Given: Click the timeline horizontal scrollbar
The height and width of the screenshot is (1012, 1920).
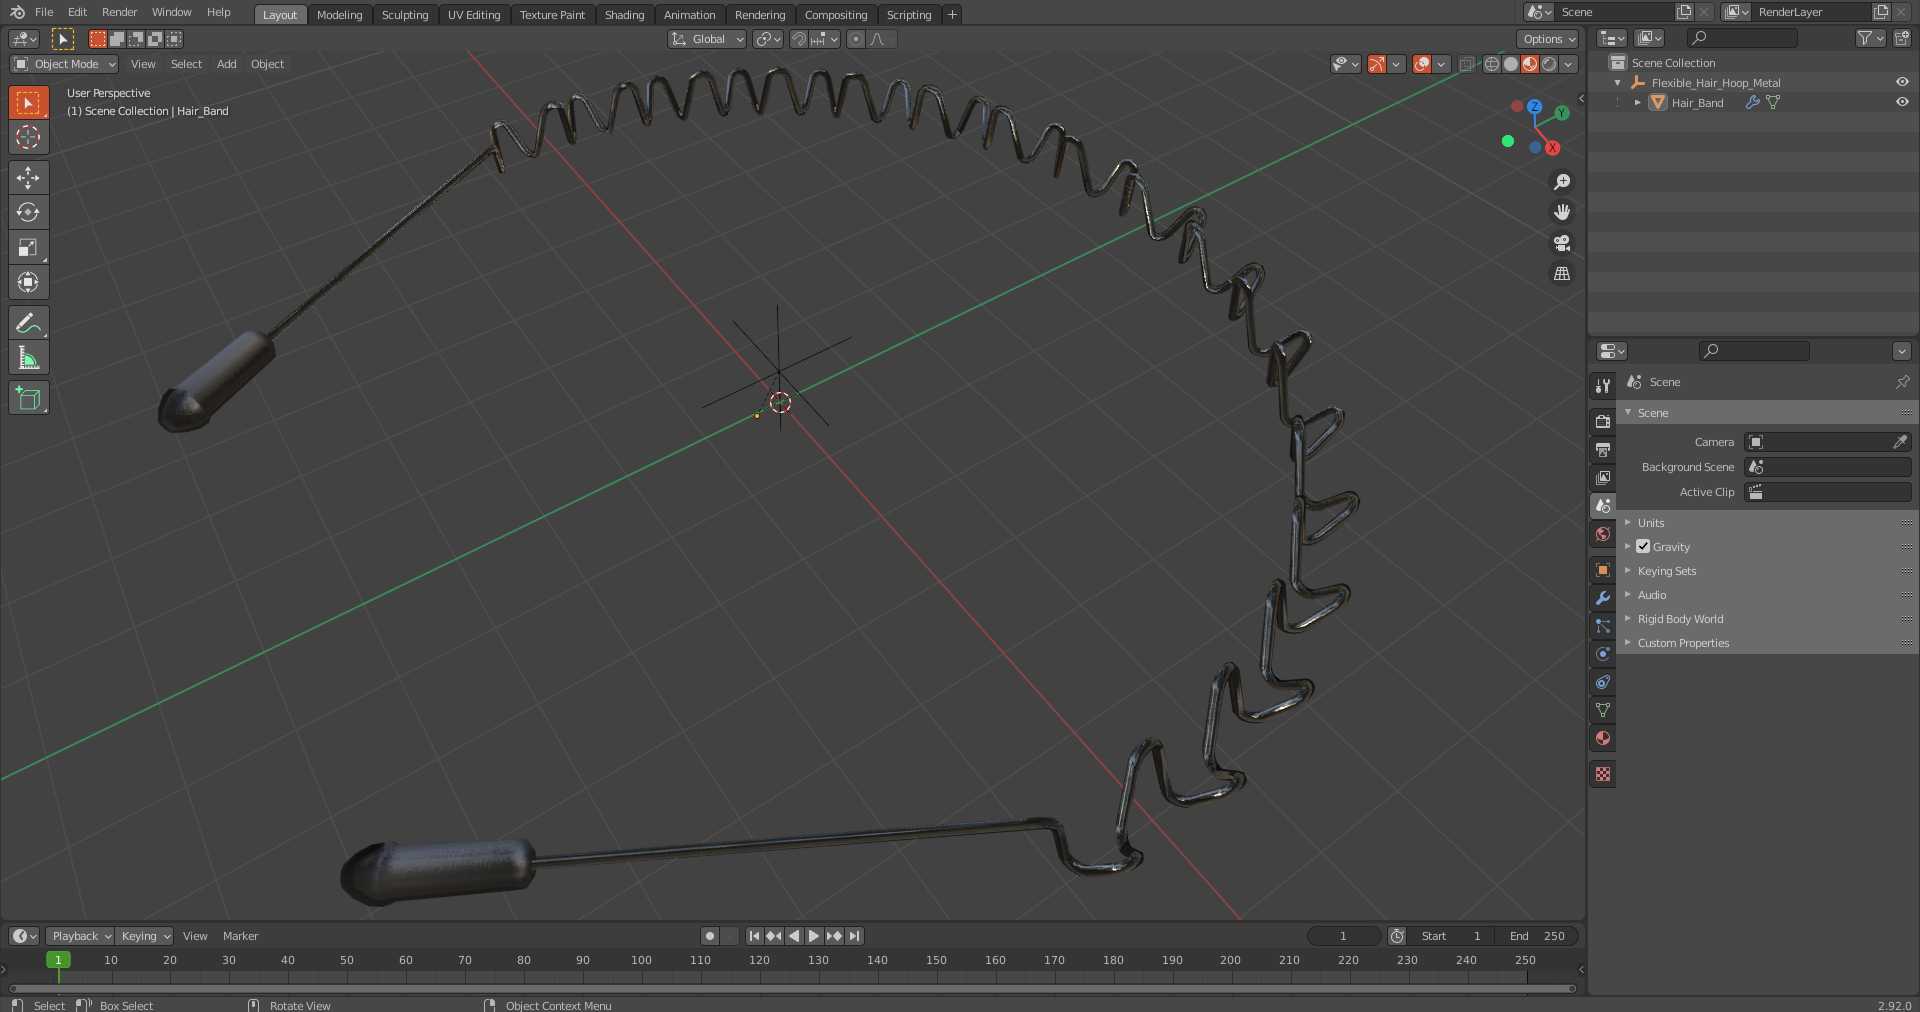Looking at the screenshot, I should 792,989.
